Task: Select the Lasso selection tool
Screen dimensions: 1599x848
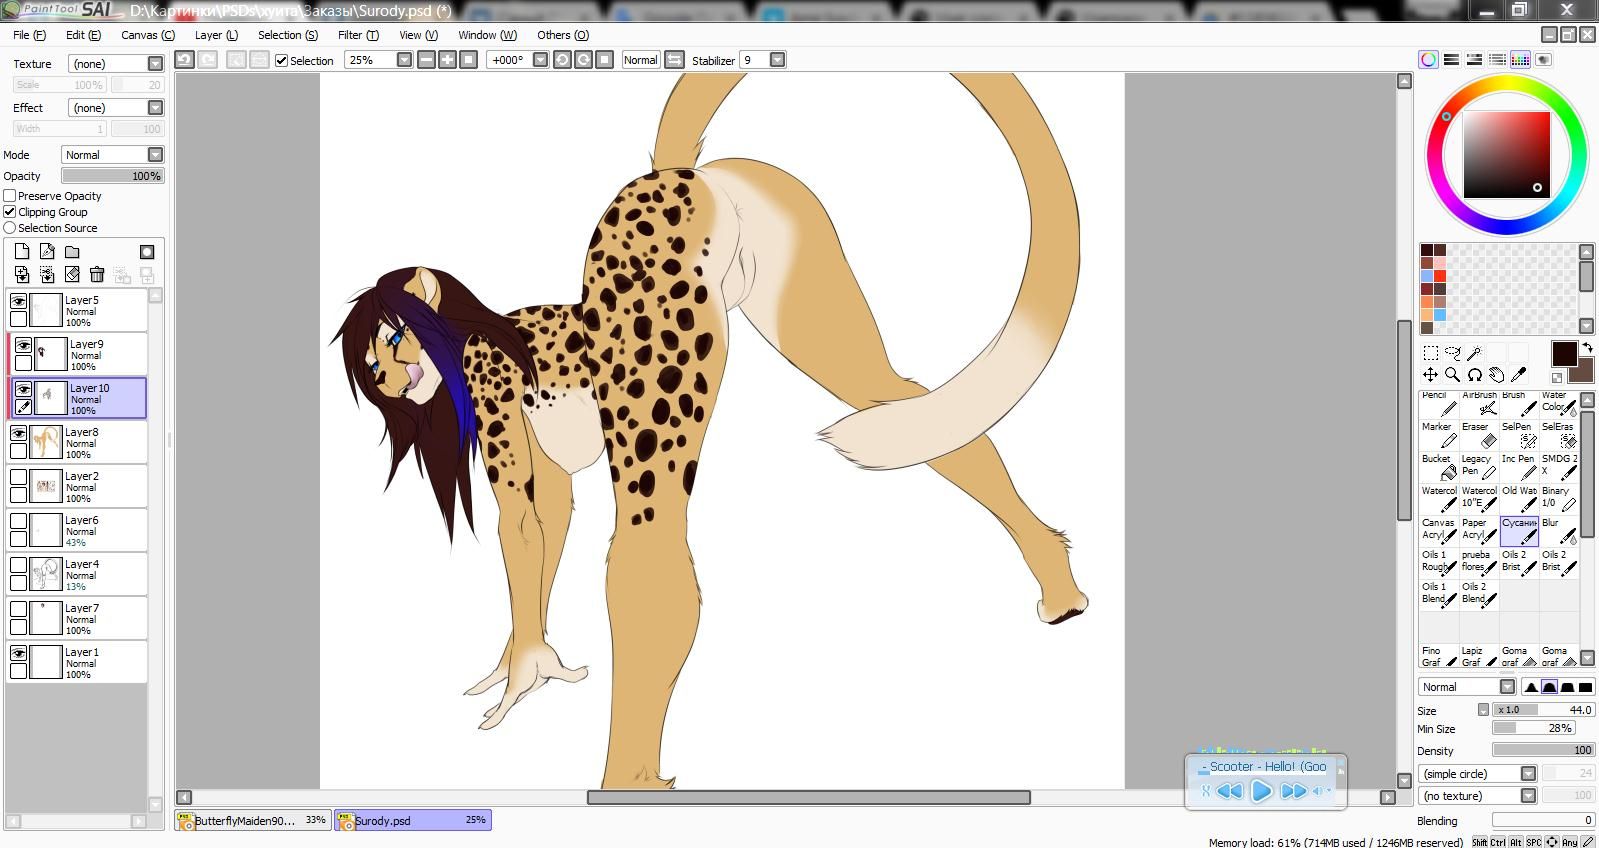Action: (1452, 352)
